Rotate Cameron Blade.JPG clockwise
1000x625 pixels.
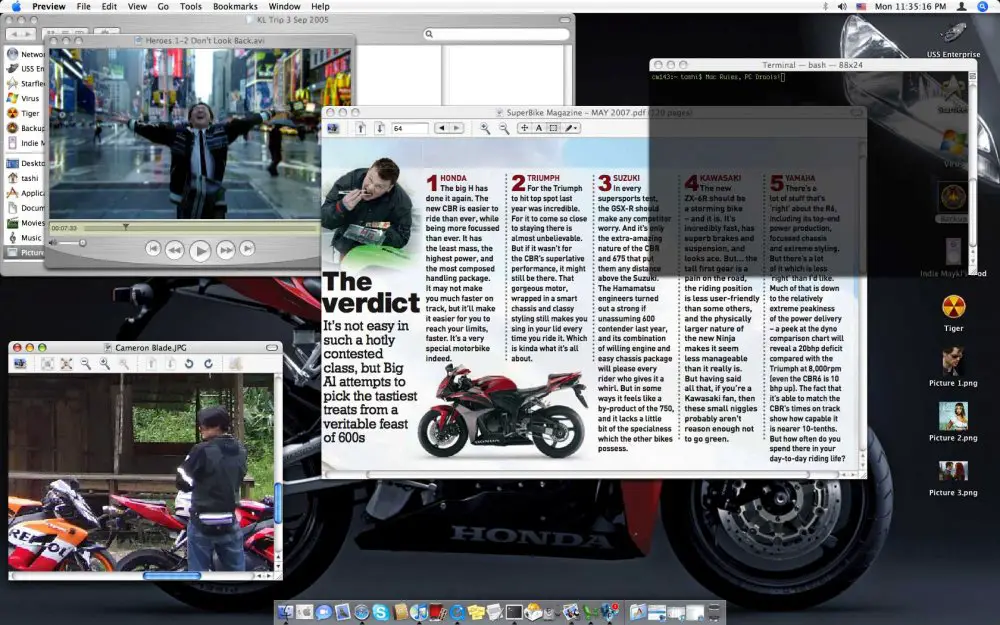pos(209,364)
